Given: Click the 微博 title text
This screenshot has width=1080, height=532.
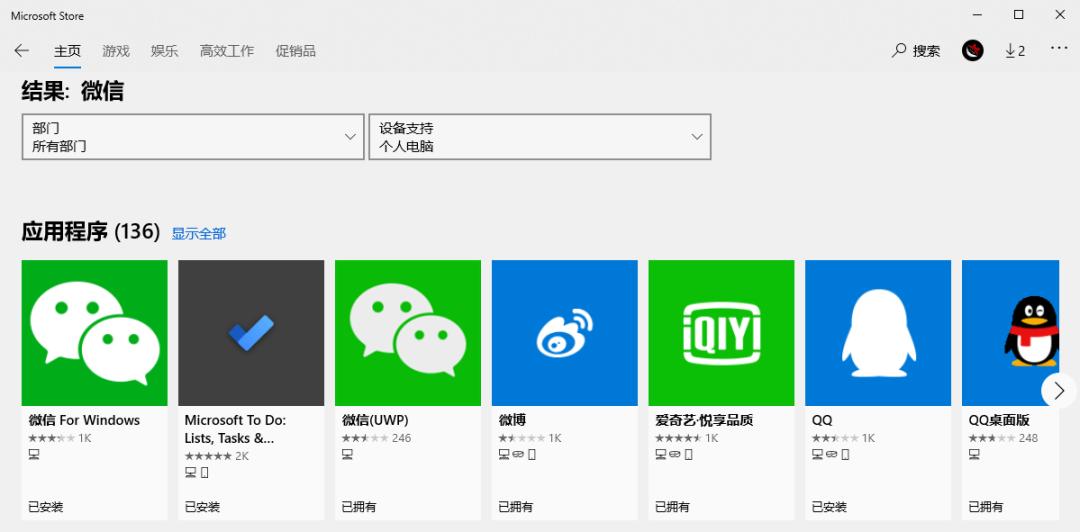Looking at the screenshot, I should tap(512, 420).
